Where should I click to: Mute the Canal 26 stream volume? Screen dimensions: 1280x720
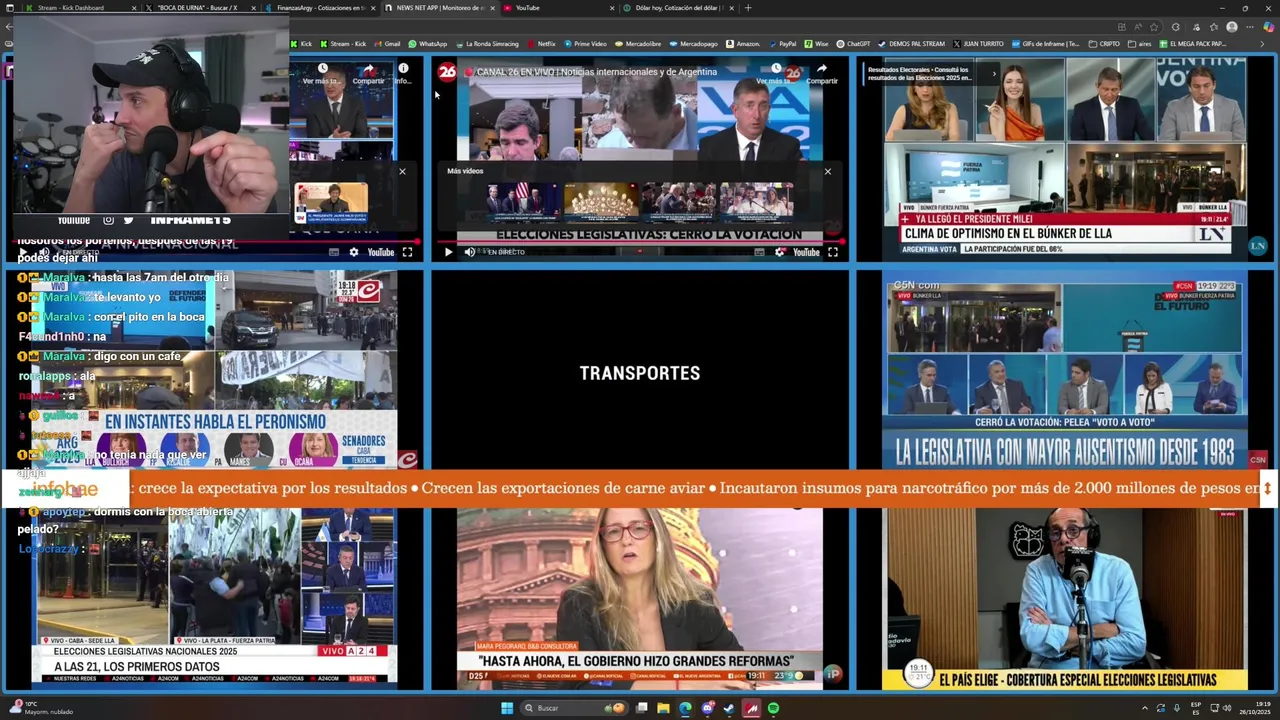point(469,252)
